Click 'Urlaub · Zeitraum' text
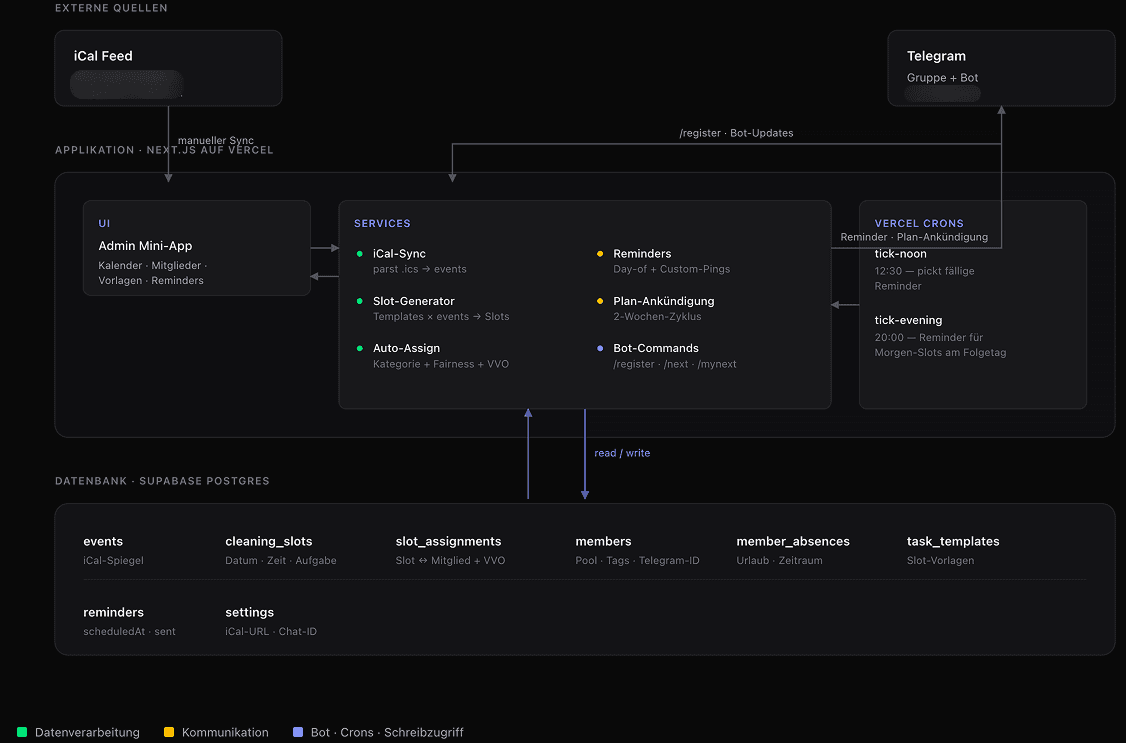 (779, 561)
